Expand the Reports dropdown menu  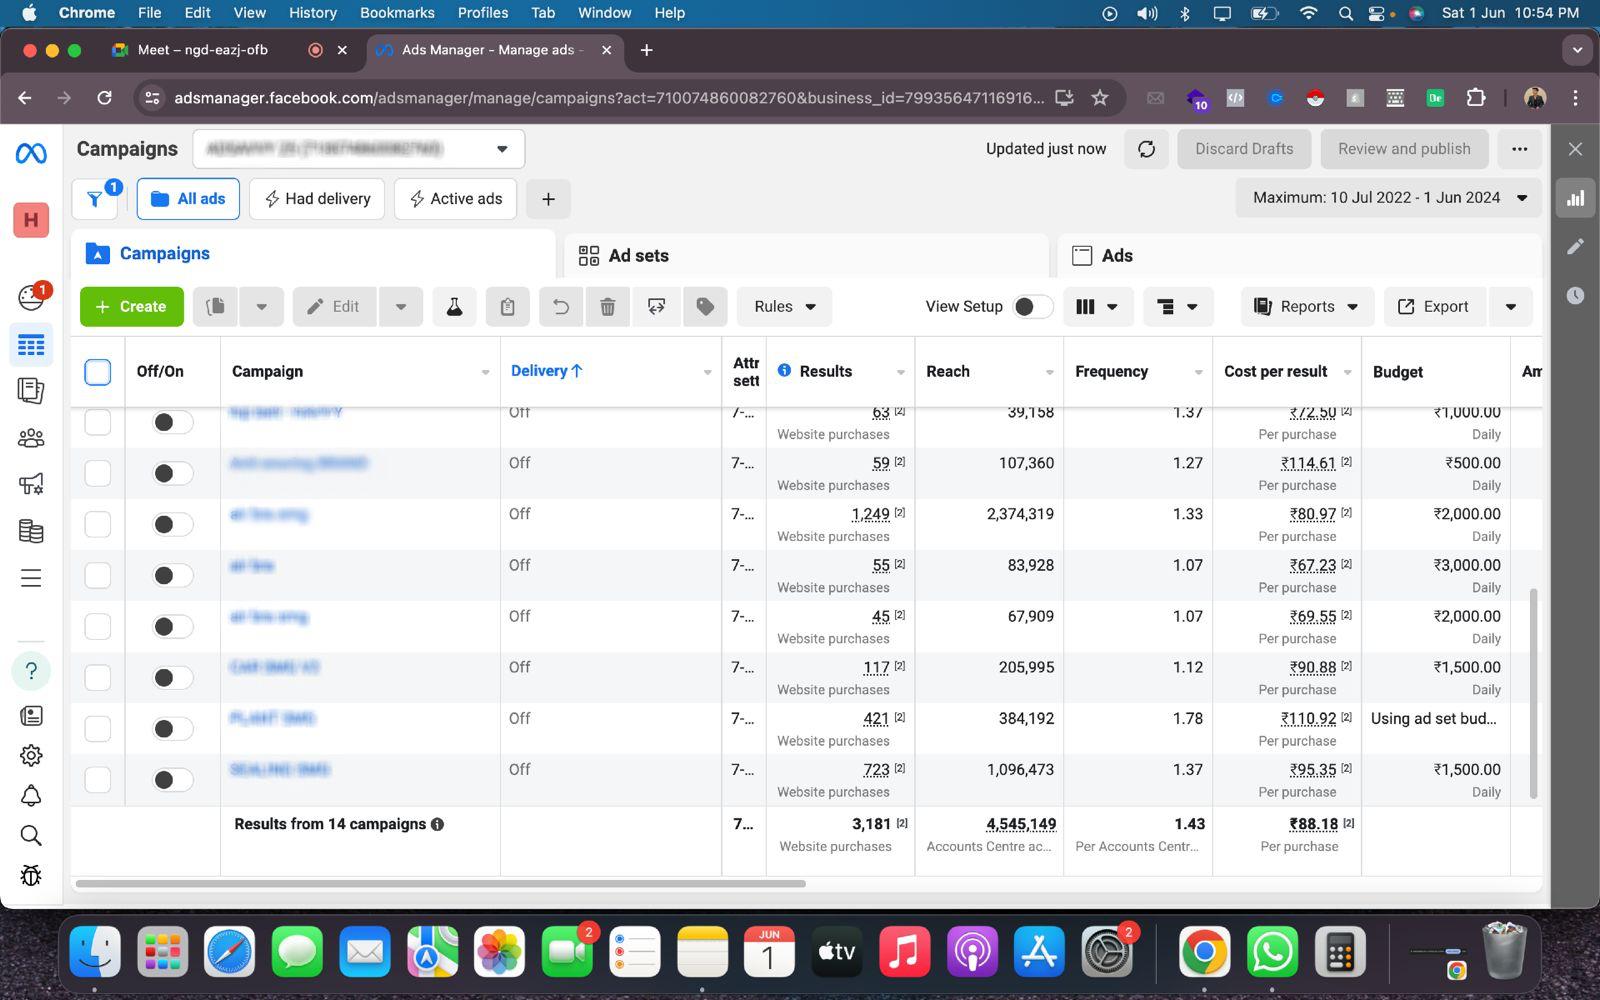coord(1307,307)
